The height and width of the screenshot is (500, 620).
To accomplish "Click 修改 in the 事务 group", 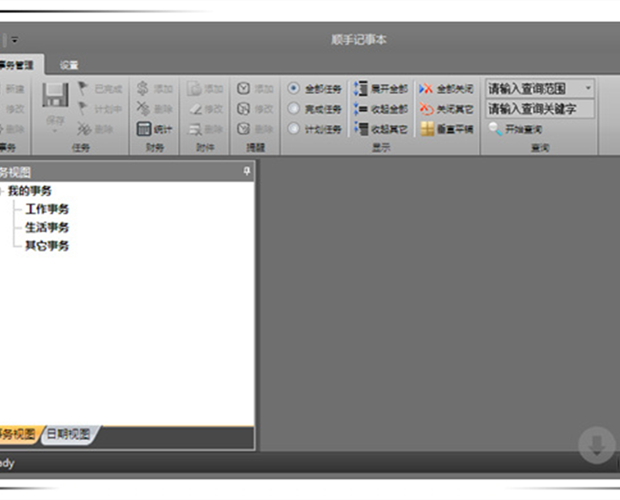I will coord(15,109).
